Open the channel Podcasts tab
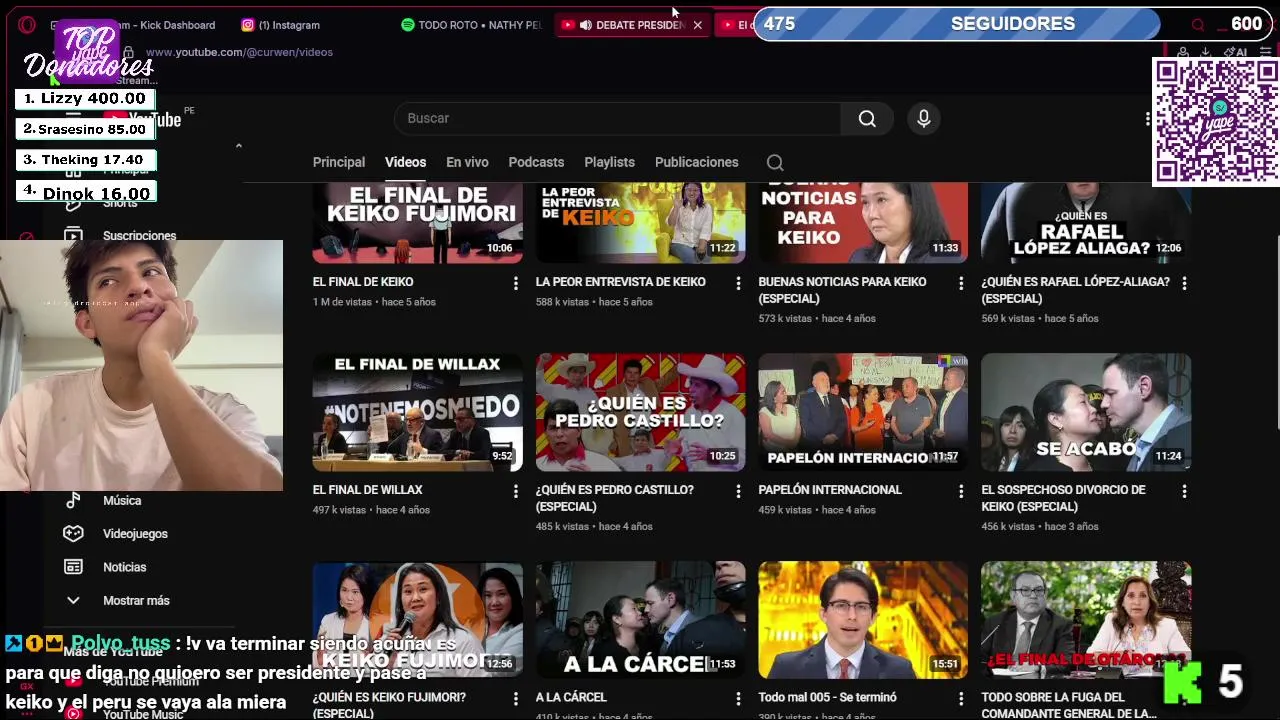Screen dimensions: 1280x720 (x=536, y=162)
